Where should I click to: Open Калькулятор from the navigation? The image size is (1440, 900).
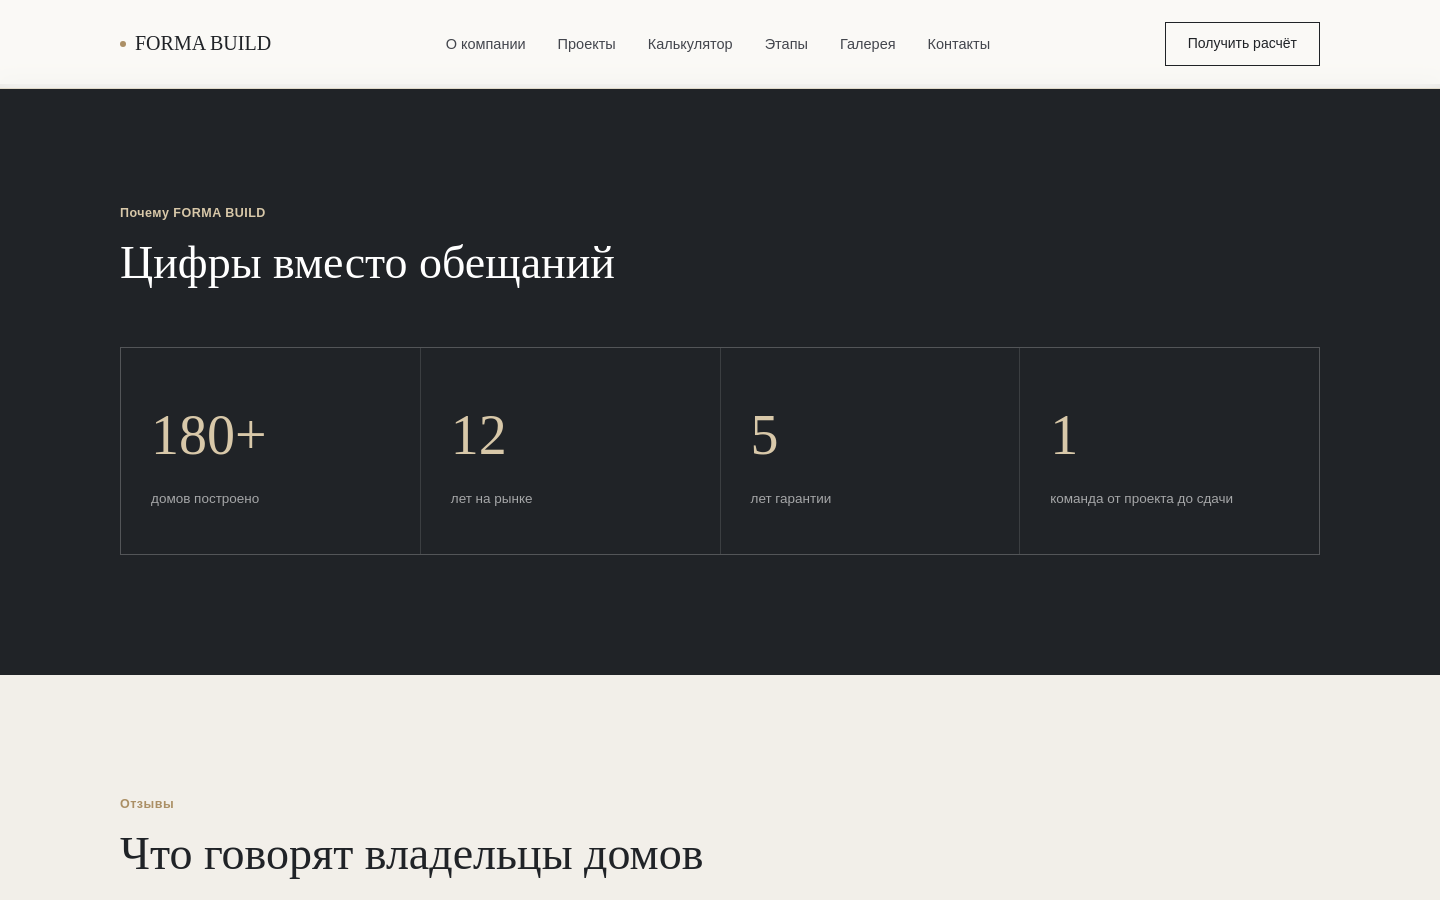click(690, 44)
